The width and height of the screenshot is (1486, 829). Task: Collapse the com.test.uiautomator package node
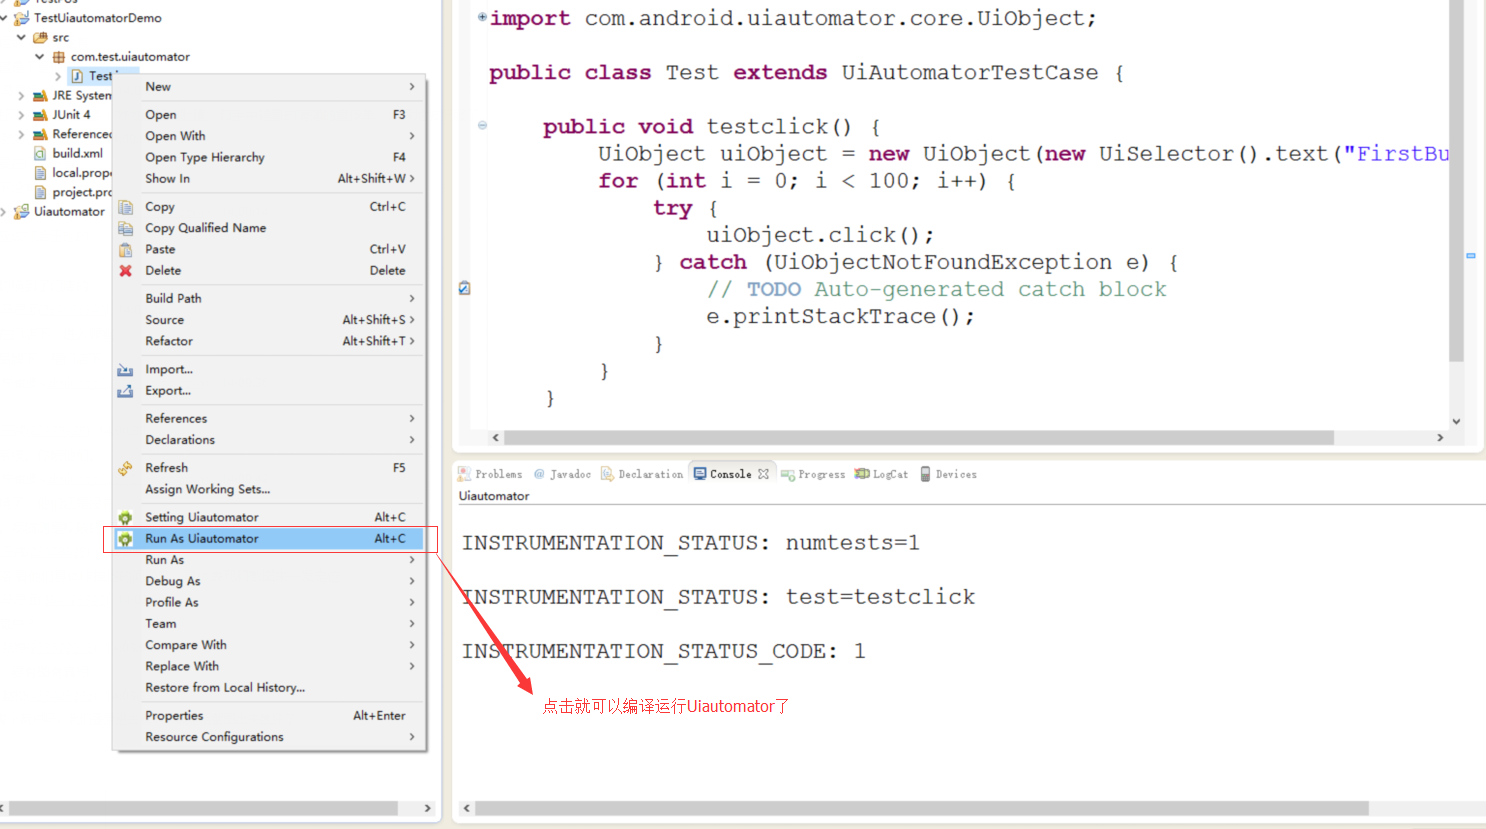tap(40, 57)
